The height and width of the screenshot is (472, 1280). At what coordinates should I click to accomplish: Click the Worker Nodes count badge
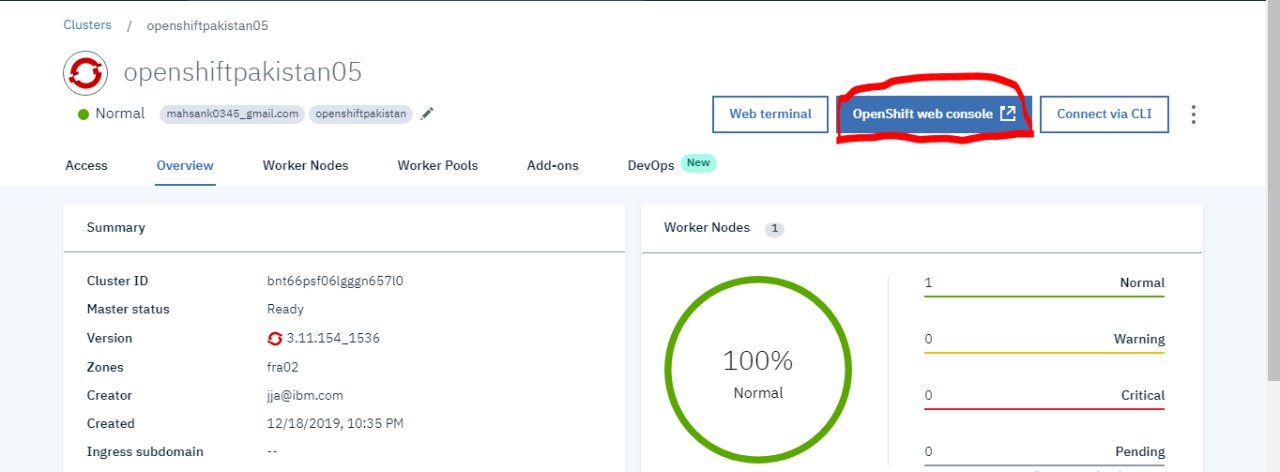point(775,229)
